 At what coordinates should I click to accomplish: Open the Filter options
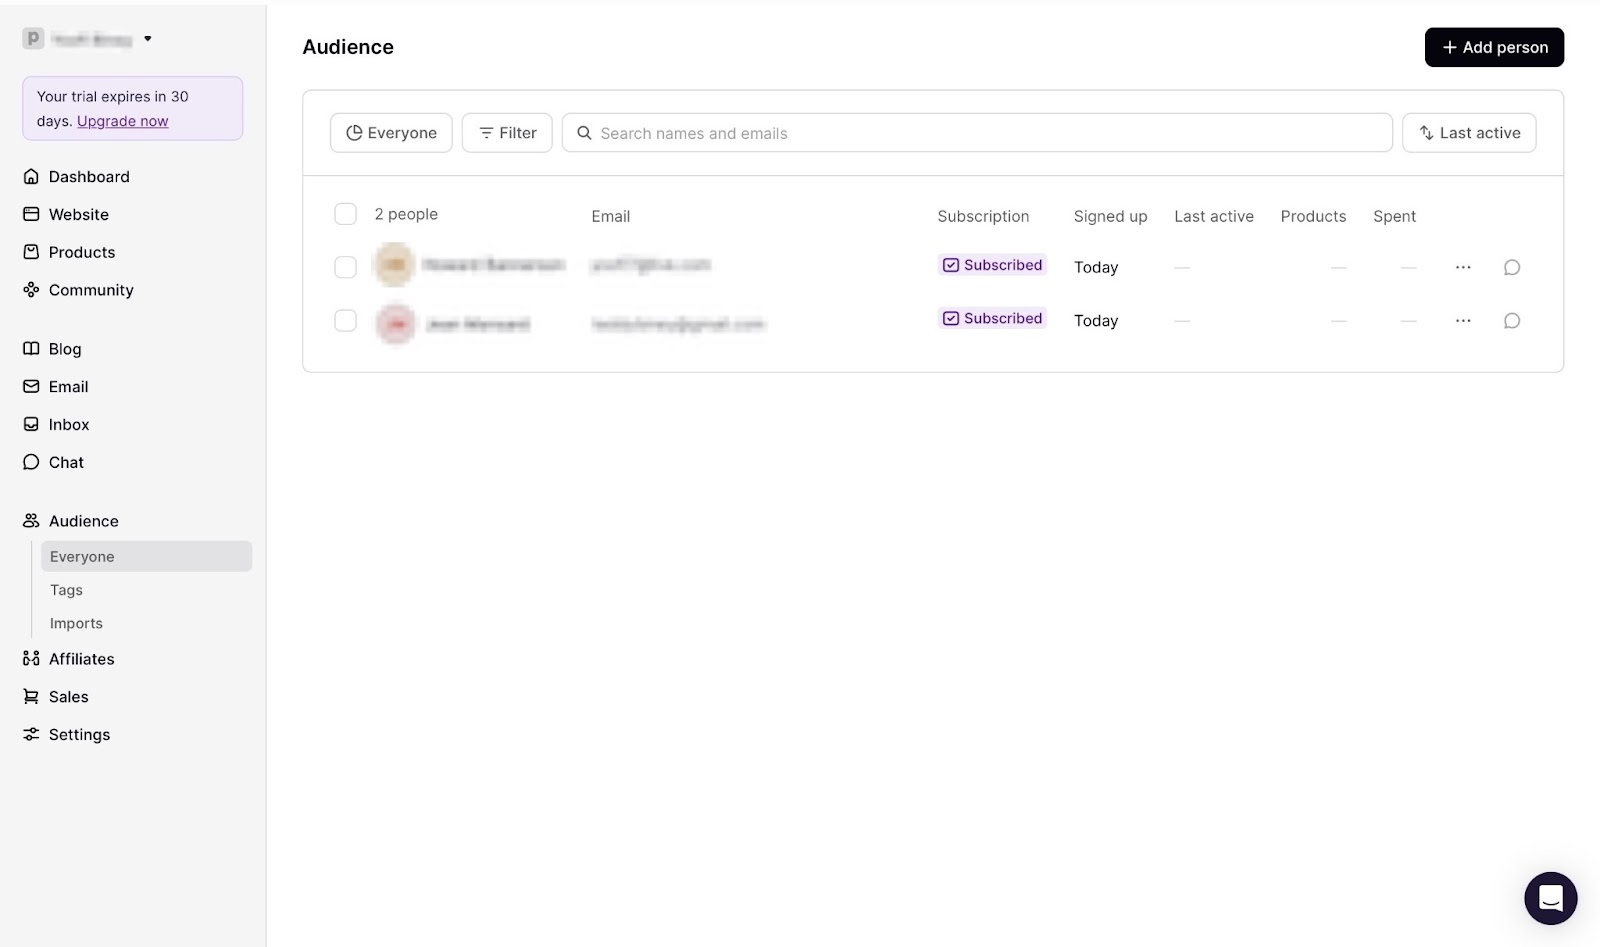point(507,133)
